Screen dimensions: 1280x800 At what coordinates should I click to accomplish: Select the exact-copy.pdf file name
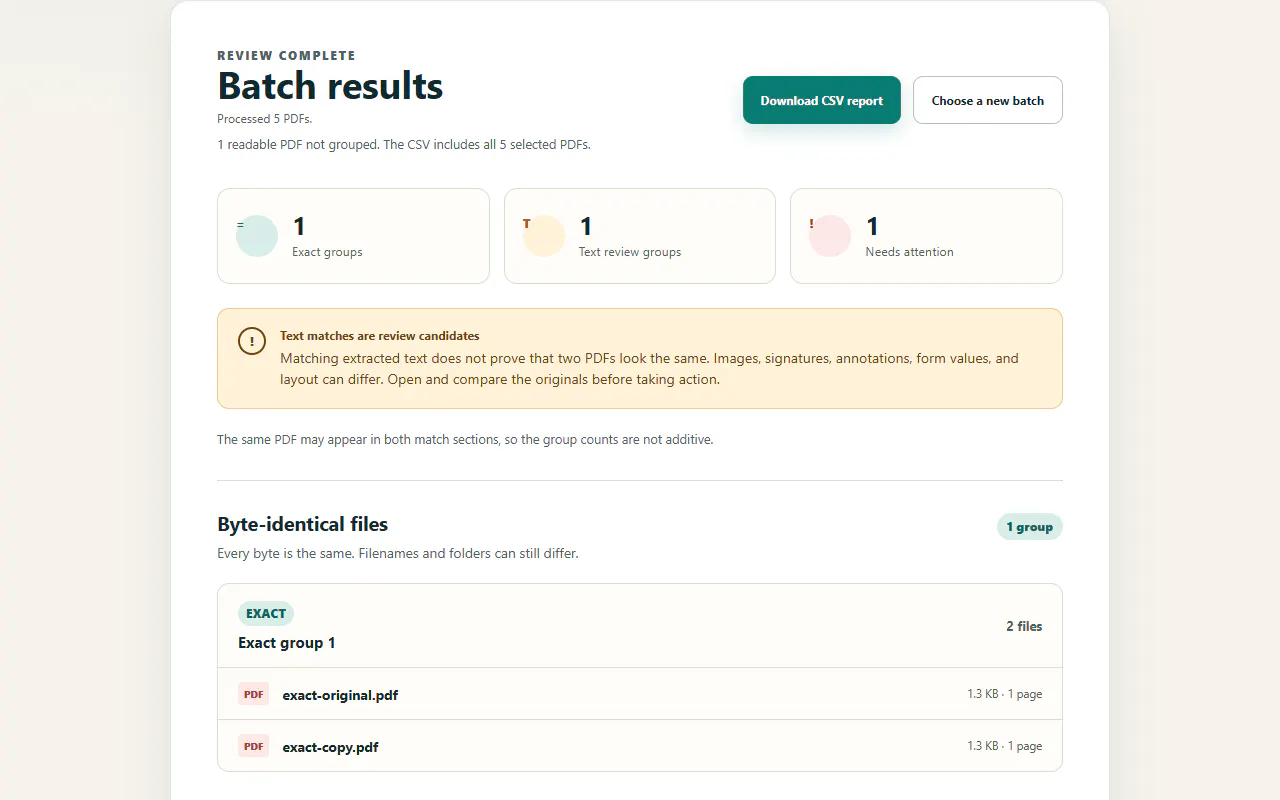click(331, 747)
